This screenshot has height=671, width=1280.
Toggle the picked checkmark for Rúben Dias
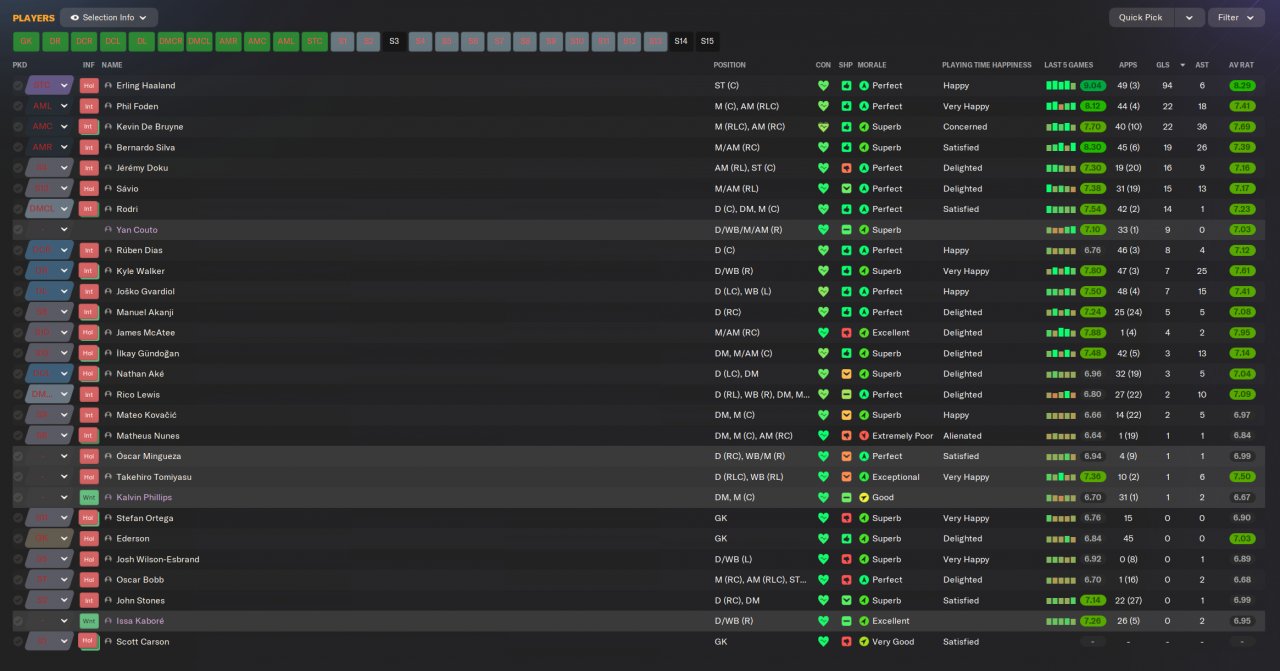tap(18, 250)
